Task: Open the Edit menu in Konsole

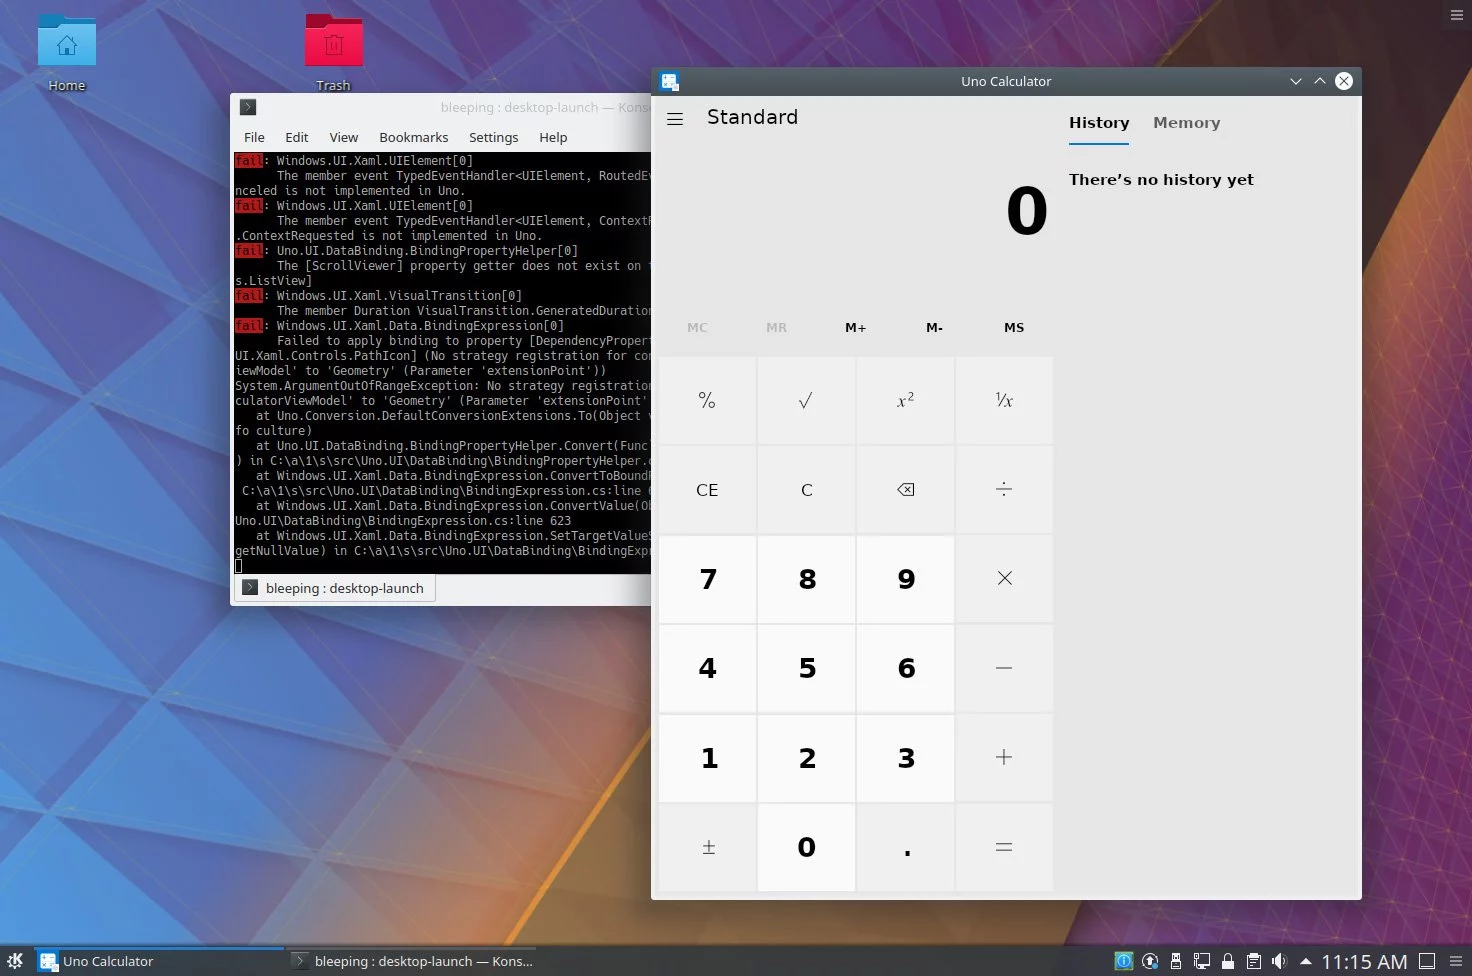Action: tap(296, 137)
